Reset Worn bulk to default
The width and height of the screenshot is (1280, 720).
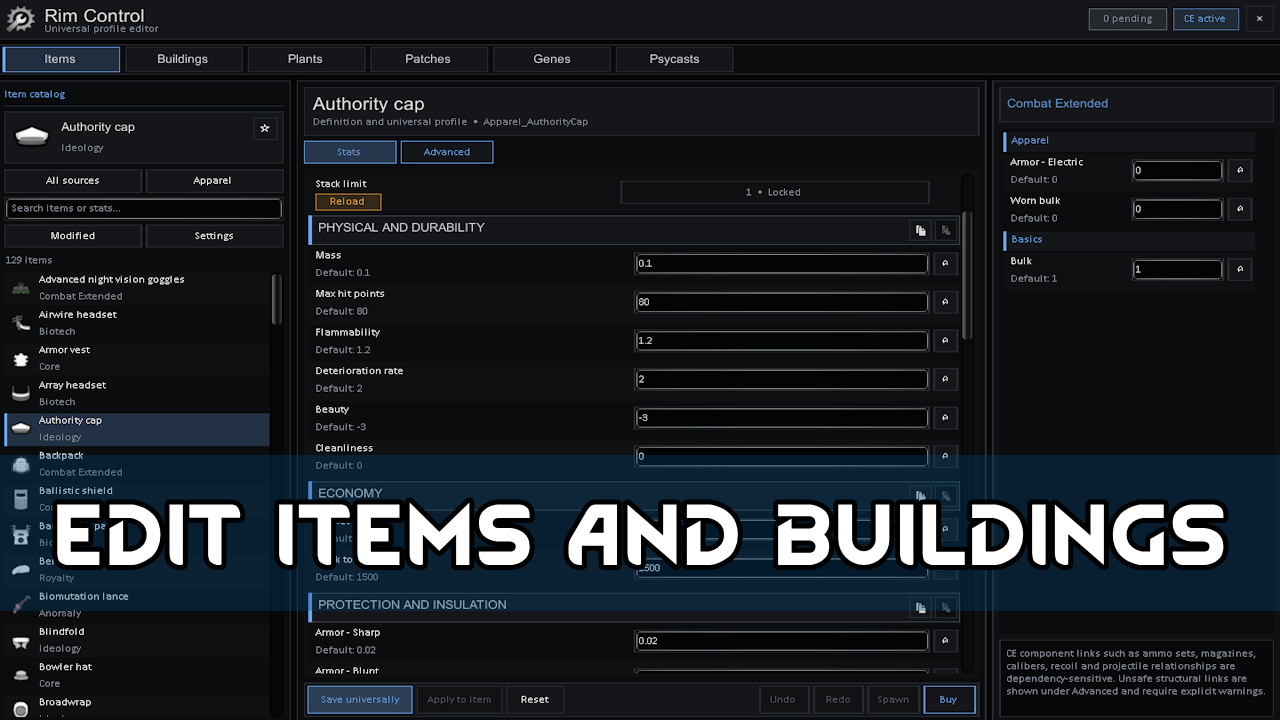(1239, 209)
